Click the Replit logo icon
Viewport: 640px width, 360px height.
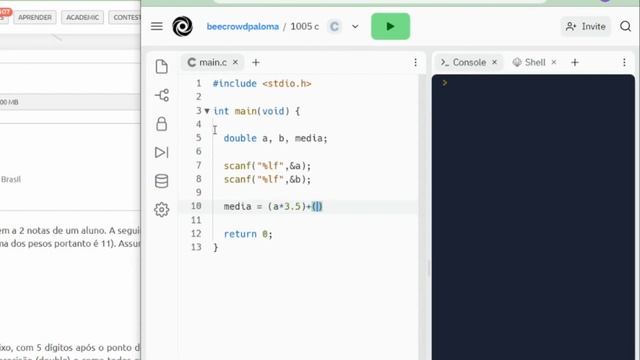182,26
